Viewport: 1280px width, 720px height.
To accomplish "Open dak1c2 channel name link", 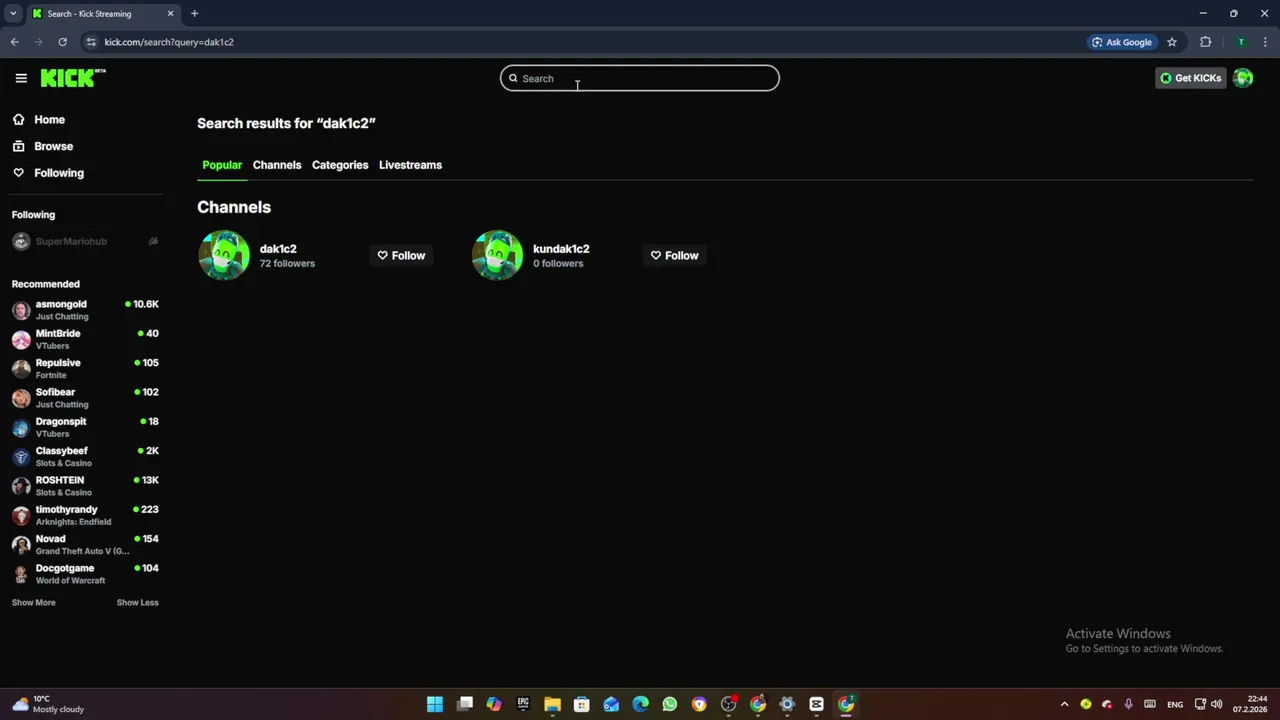I will (278, 249).
